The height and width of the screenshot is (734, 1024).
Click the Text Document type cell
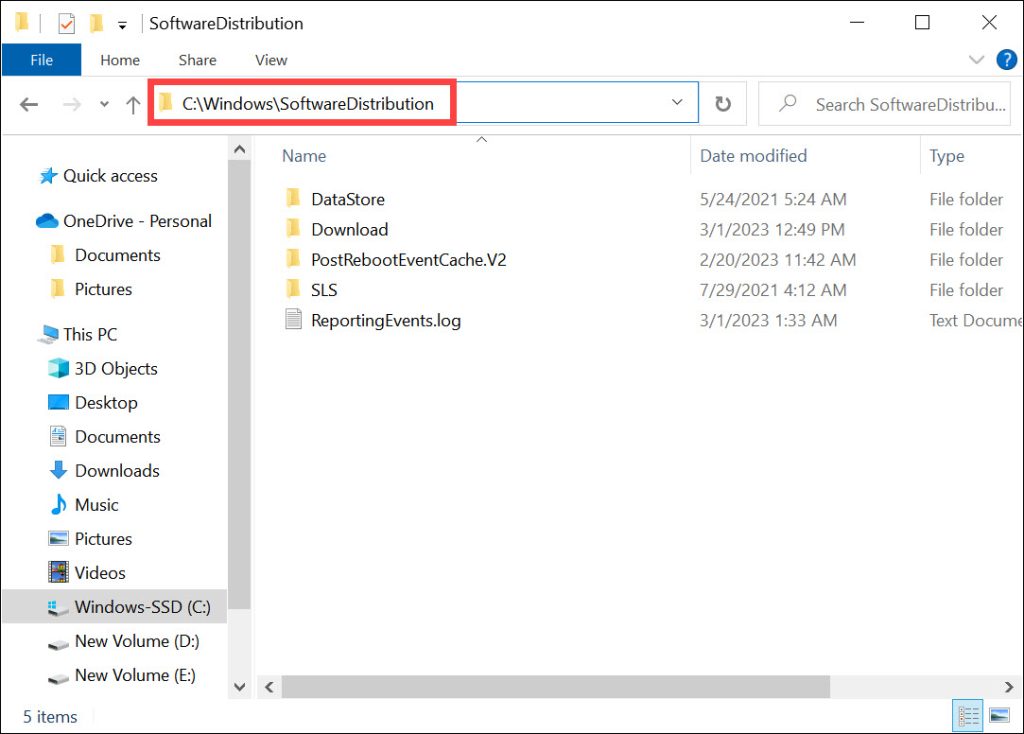[975, 321]
